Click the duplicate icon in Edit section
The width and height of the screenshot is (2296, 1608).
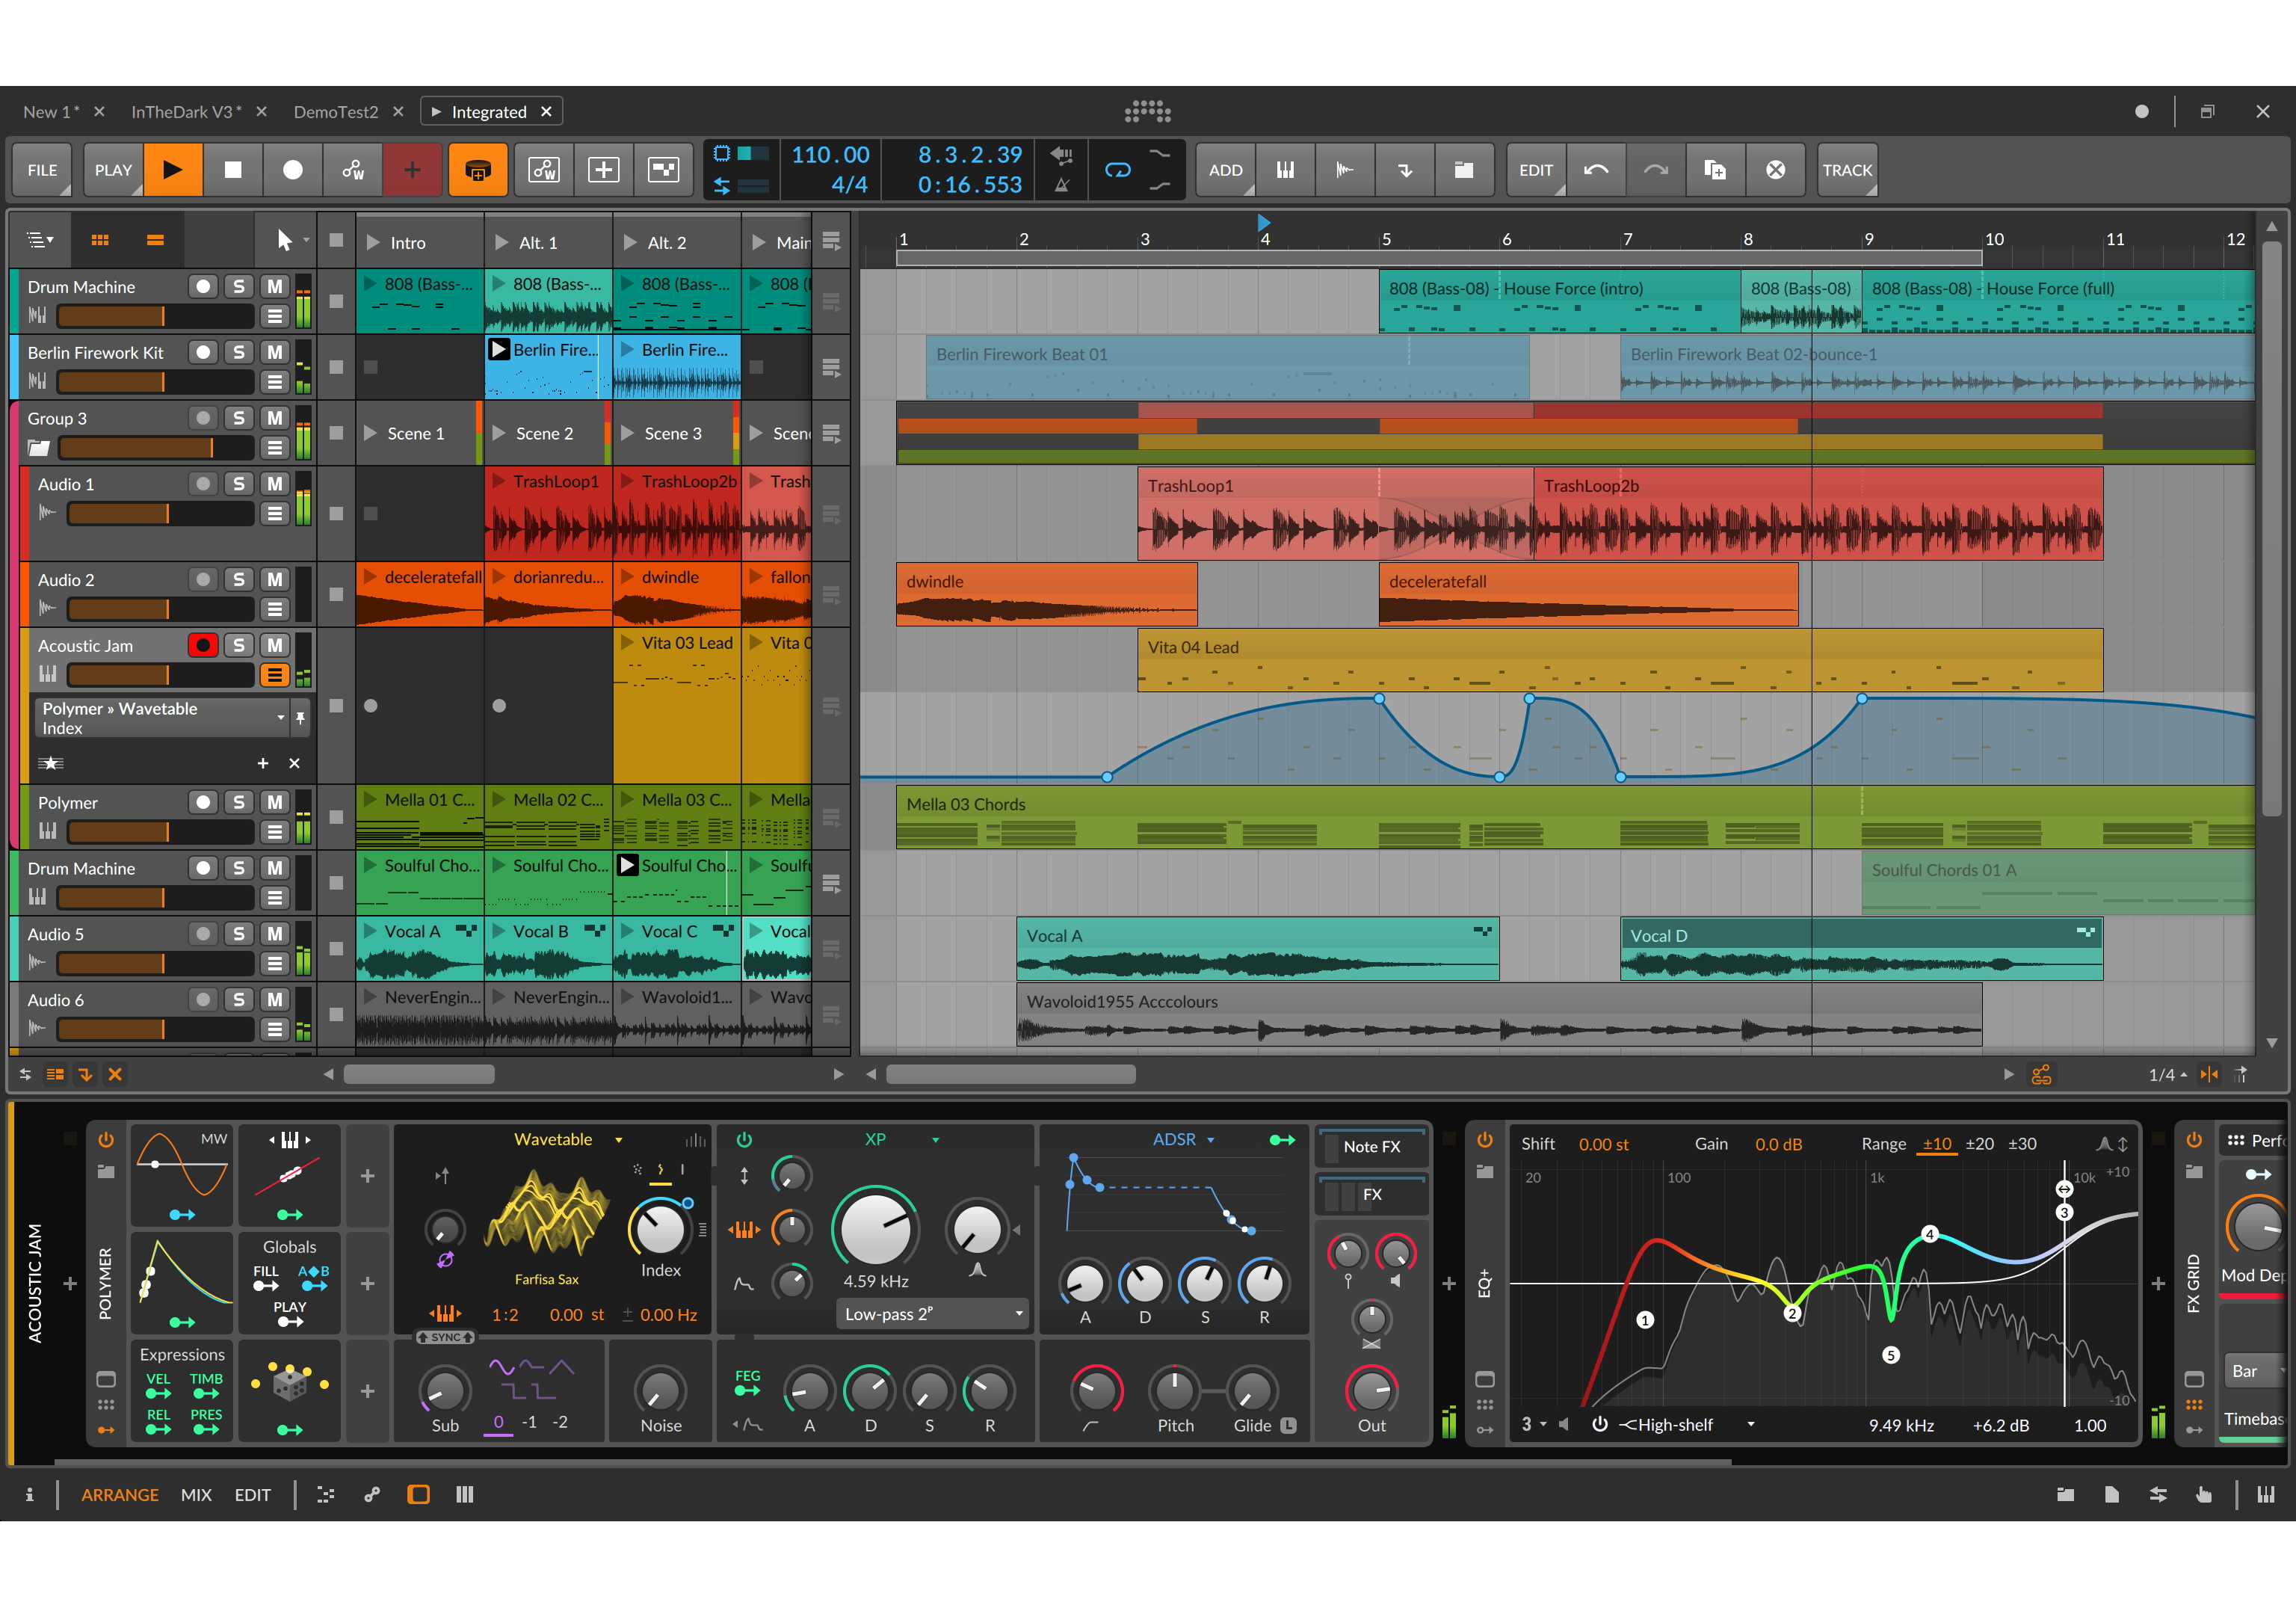coord(1715,170)
